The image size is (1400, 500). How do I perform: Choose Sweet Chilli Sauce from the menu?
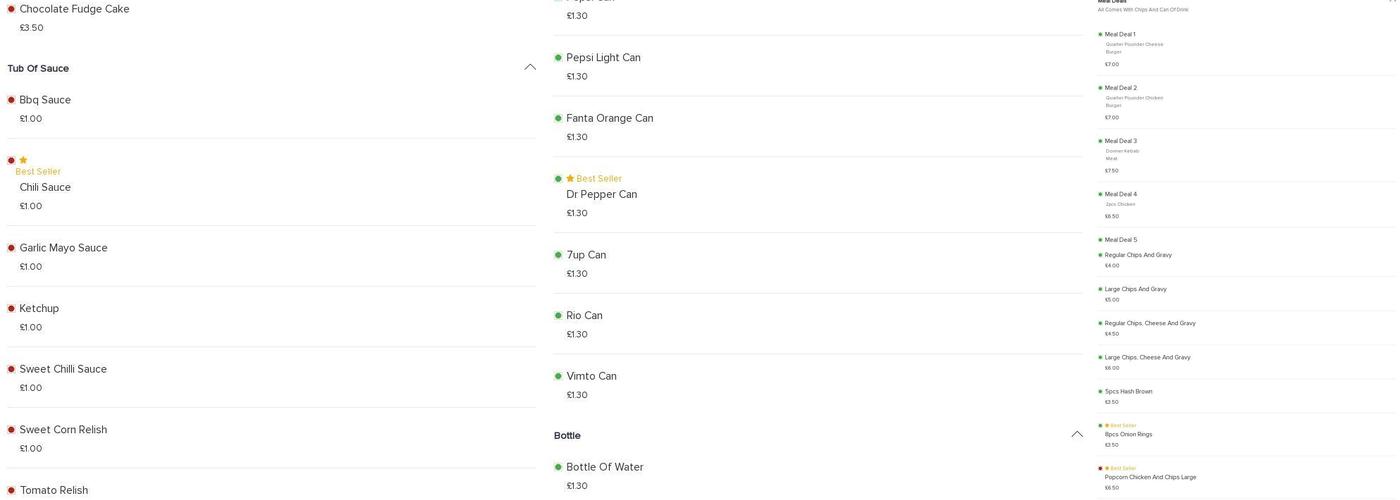63,369
